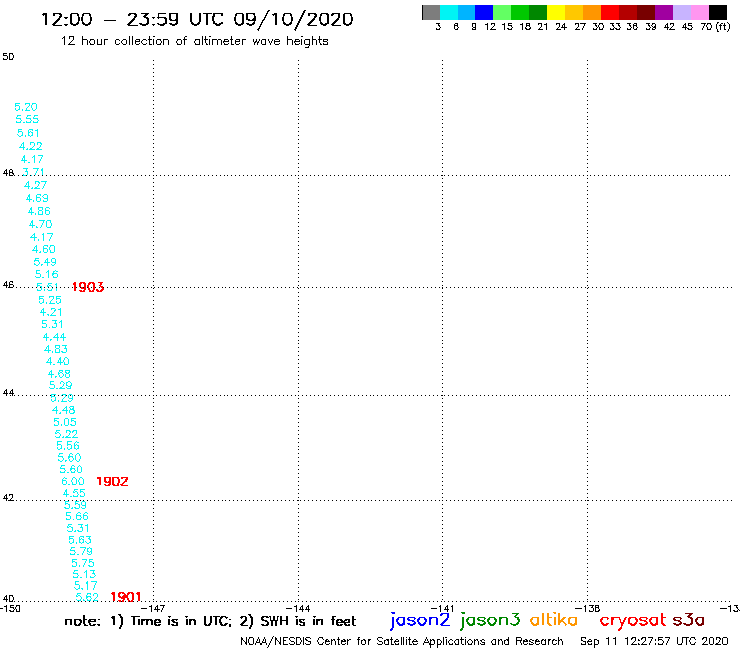Select the longitude axis label -144
This screenshot has width=740, height=650.
(298, 609)
